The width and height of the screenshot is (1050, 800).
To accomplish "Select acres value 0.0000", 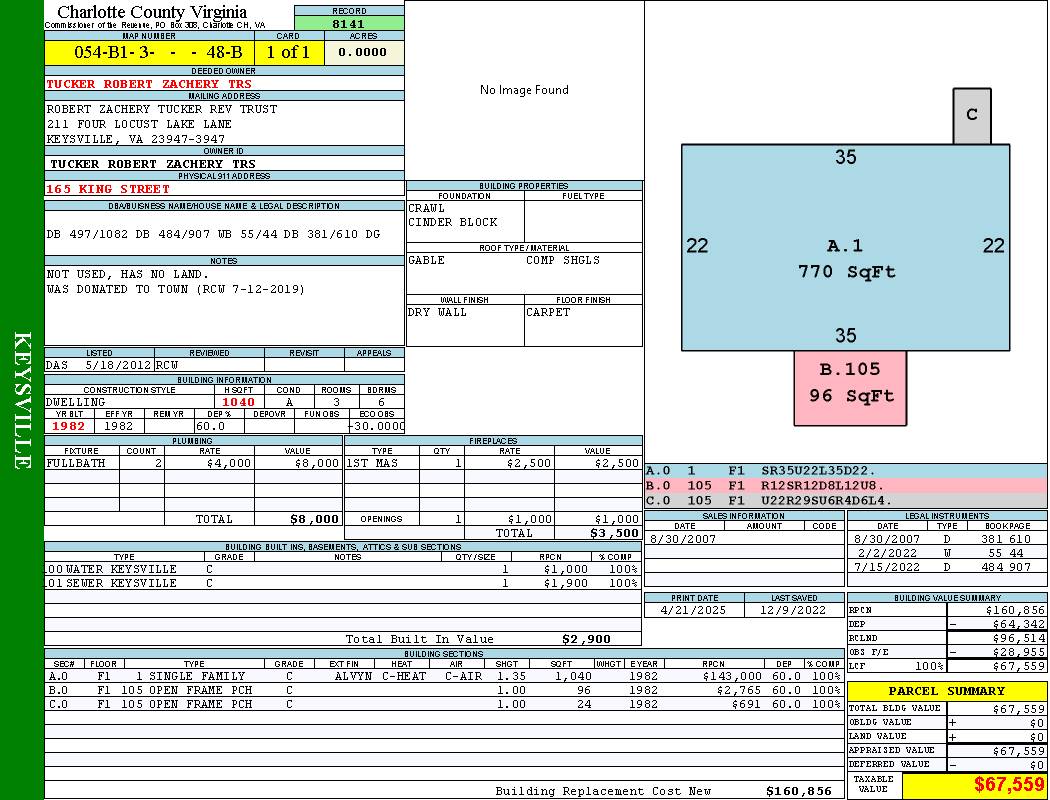I will [362, 52].
